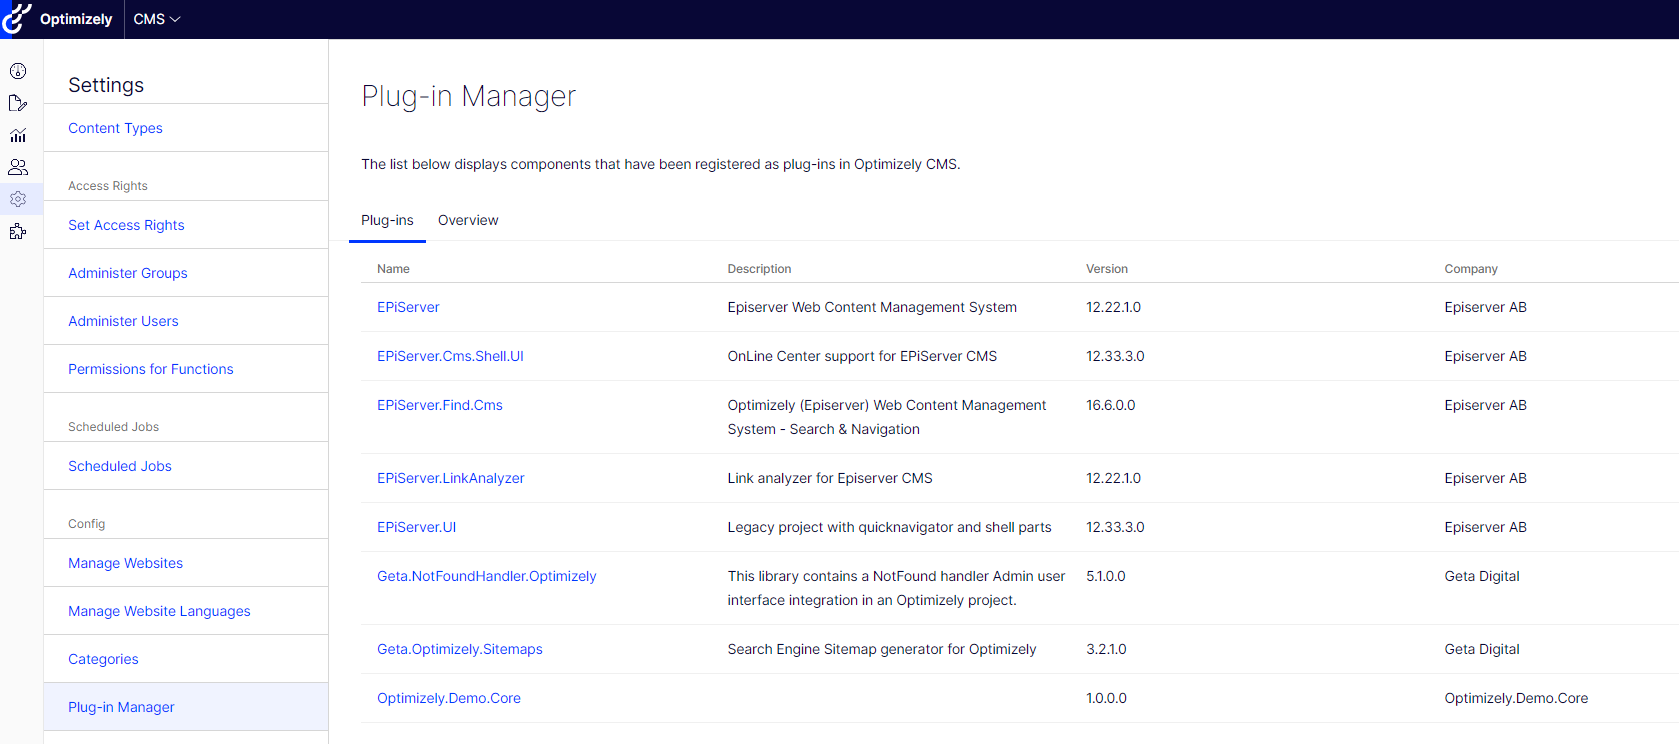Expand the CMS product dropdown

click(157, 19)
